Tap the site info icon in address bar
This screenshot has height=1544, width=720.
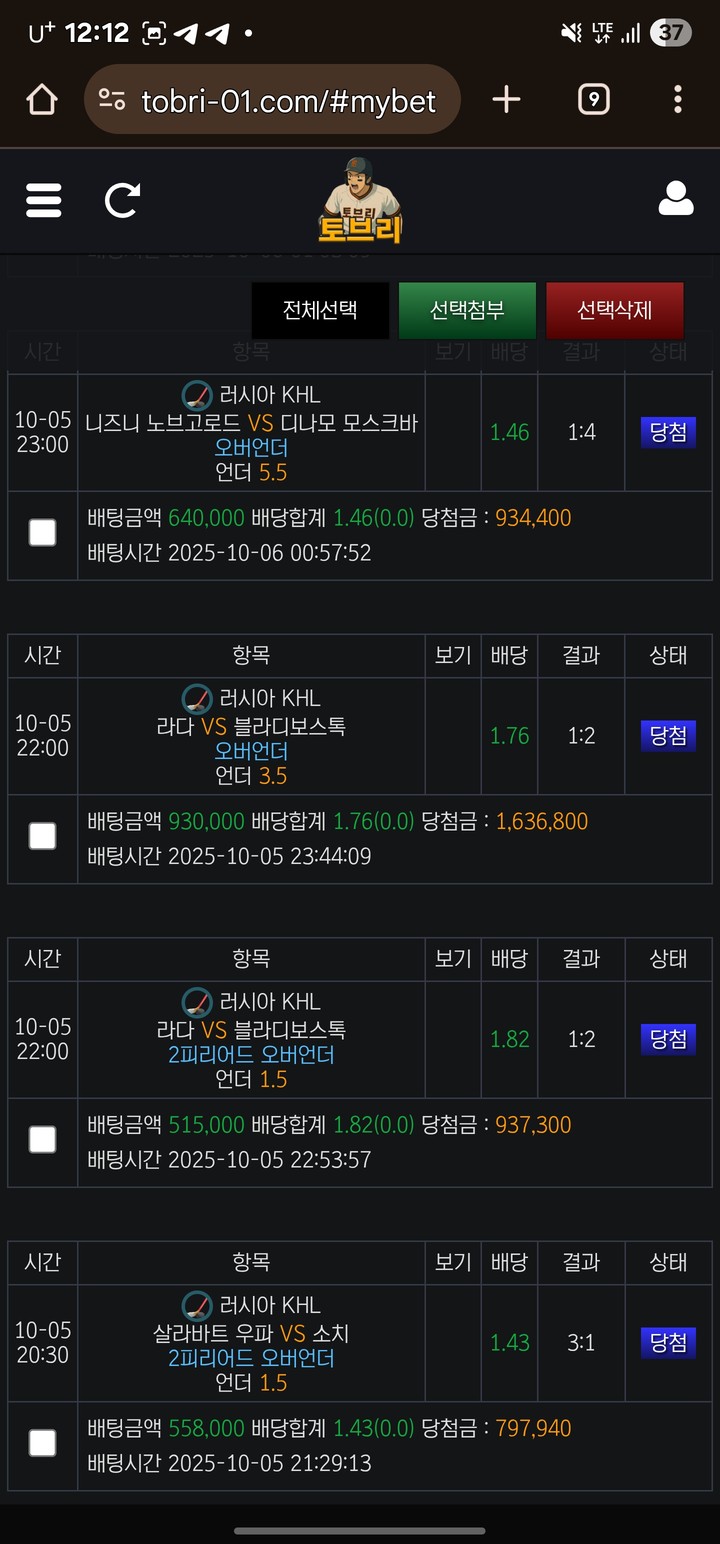pyautogui.click(x=112, y=100)
